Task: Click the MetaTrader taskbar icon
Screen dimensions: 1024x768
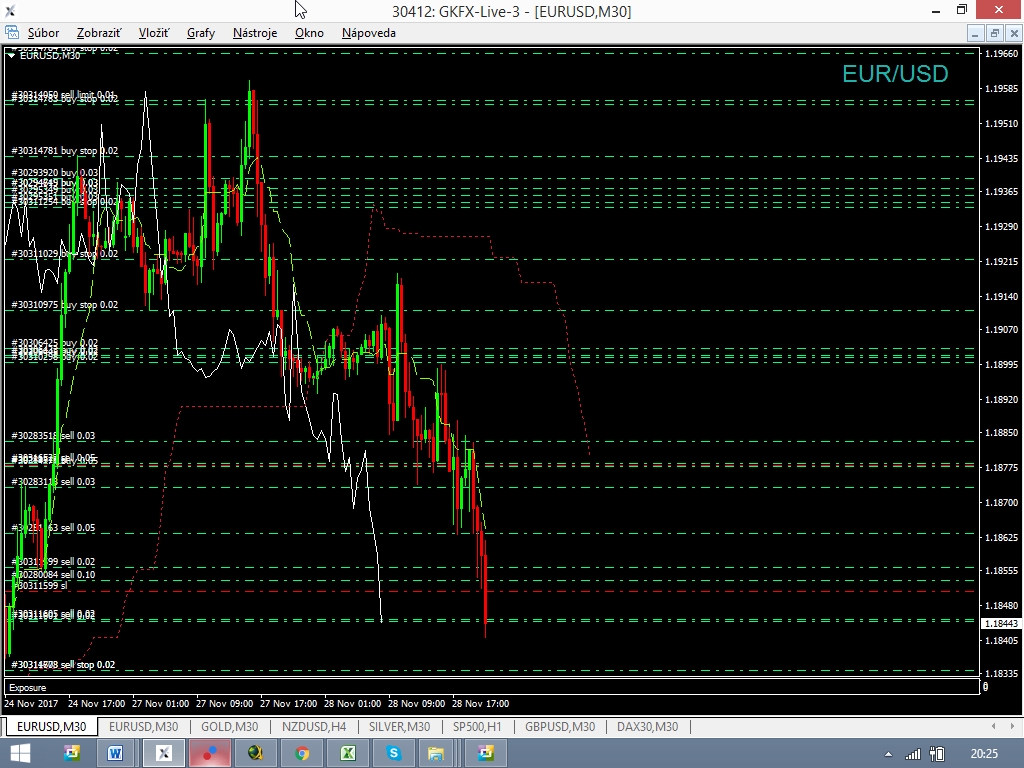Action: click(x=163, y=754)
